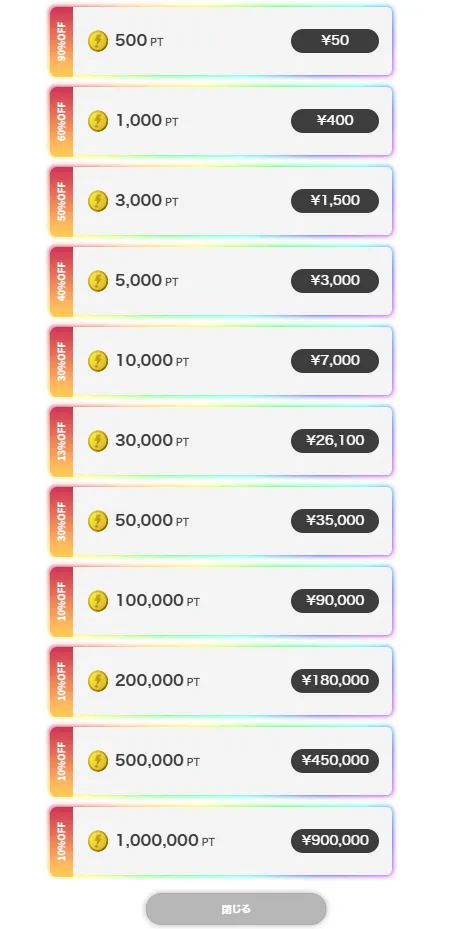Click the coin icon beside 3,000 PT

(x=98, y=201)
